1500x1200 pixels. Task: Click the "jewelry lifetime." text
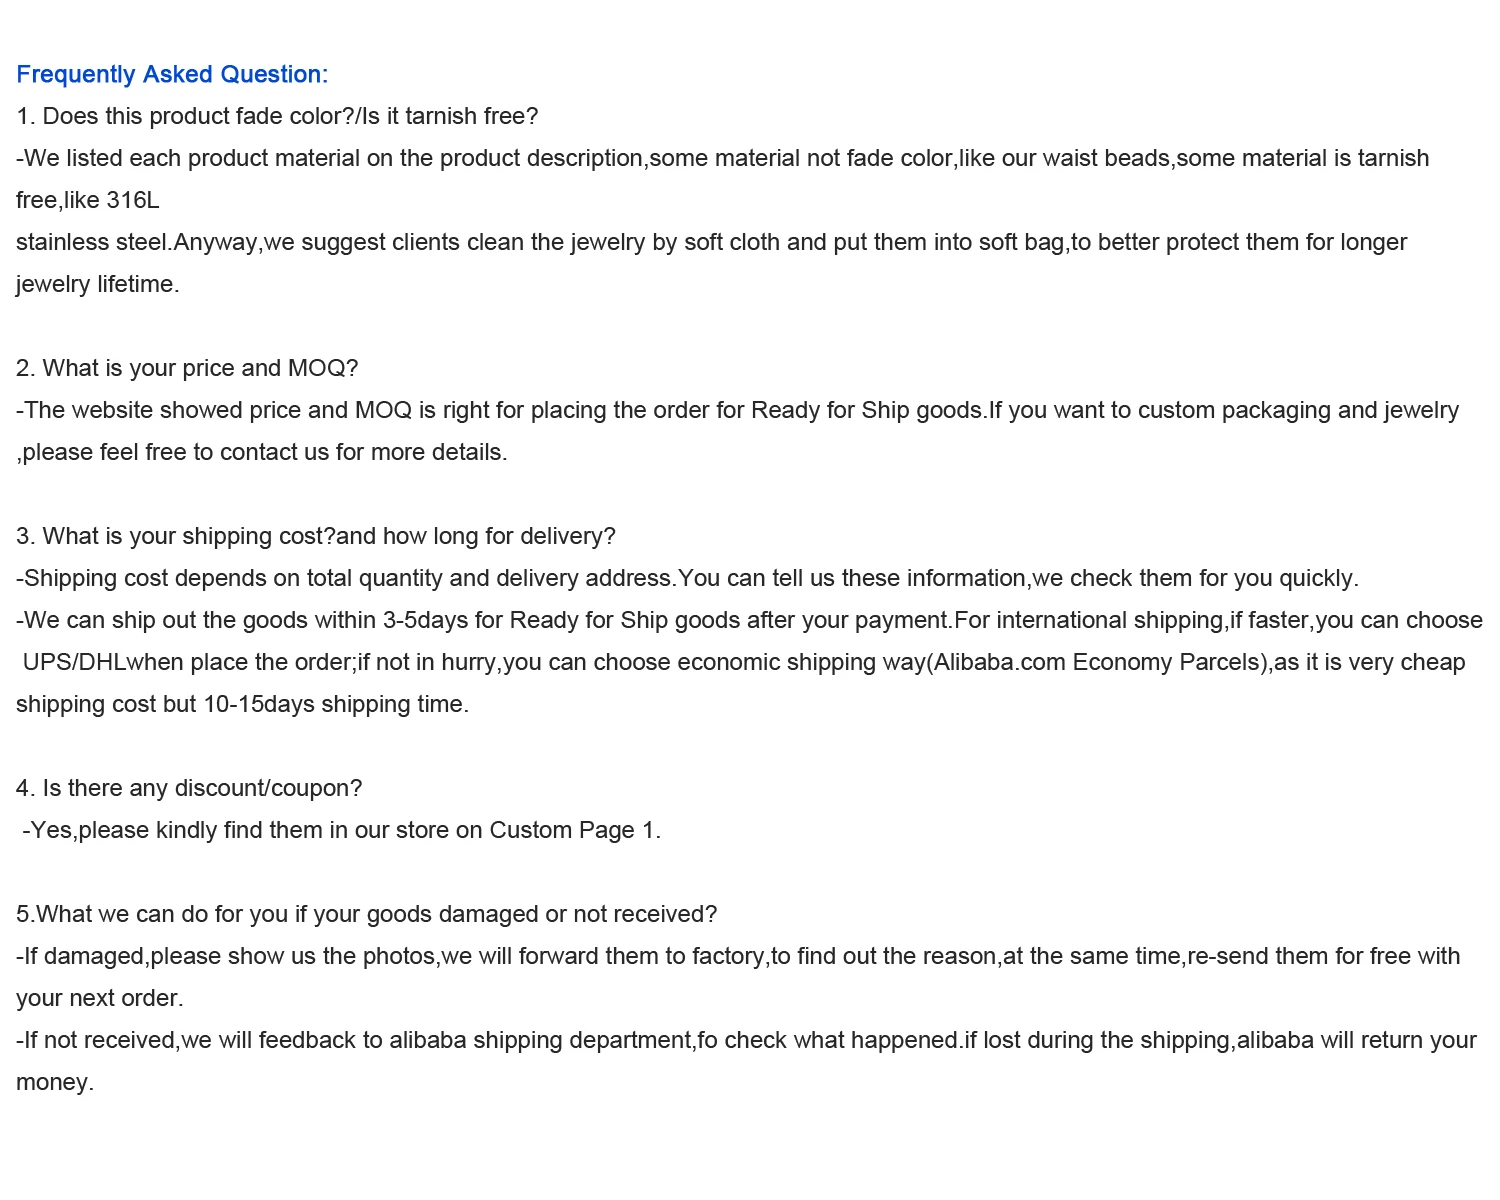click(x=98, y=285)
